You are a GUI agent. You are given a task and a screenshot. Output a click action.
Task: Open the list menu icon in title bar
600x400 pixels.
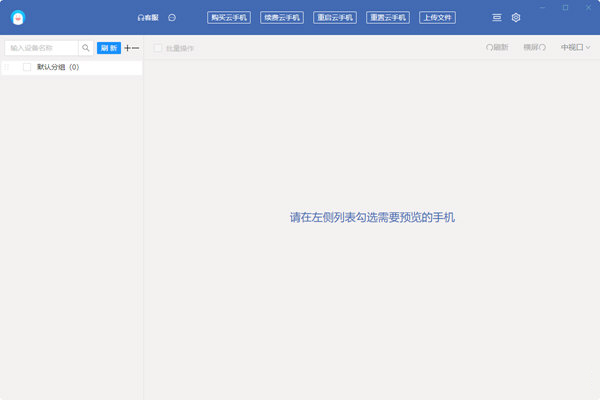497,18
